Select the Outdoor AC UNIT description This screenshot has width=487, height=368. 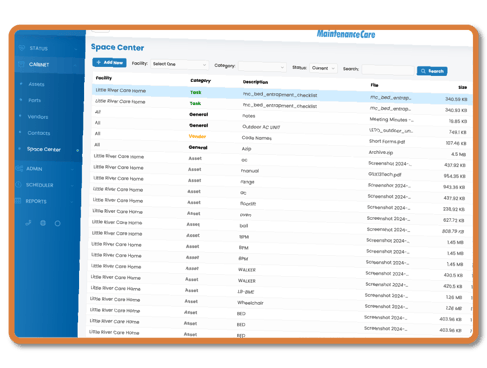point(261,127)
